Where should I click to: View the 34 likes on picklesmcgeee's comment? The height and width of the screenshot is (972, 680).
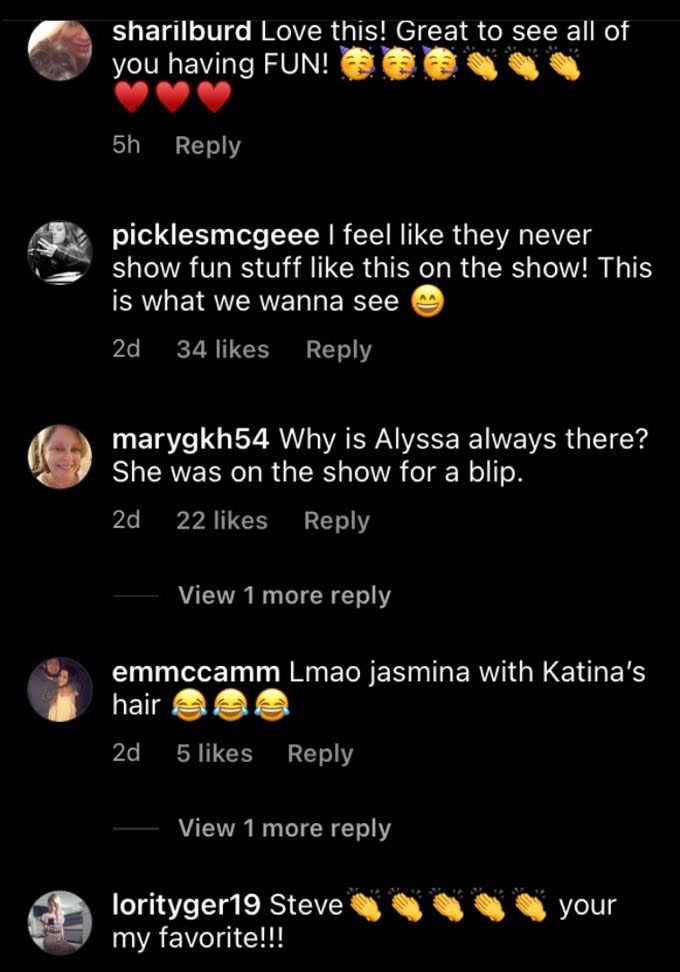click(x=223, y=350)
